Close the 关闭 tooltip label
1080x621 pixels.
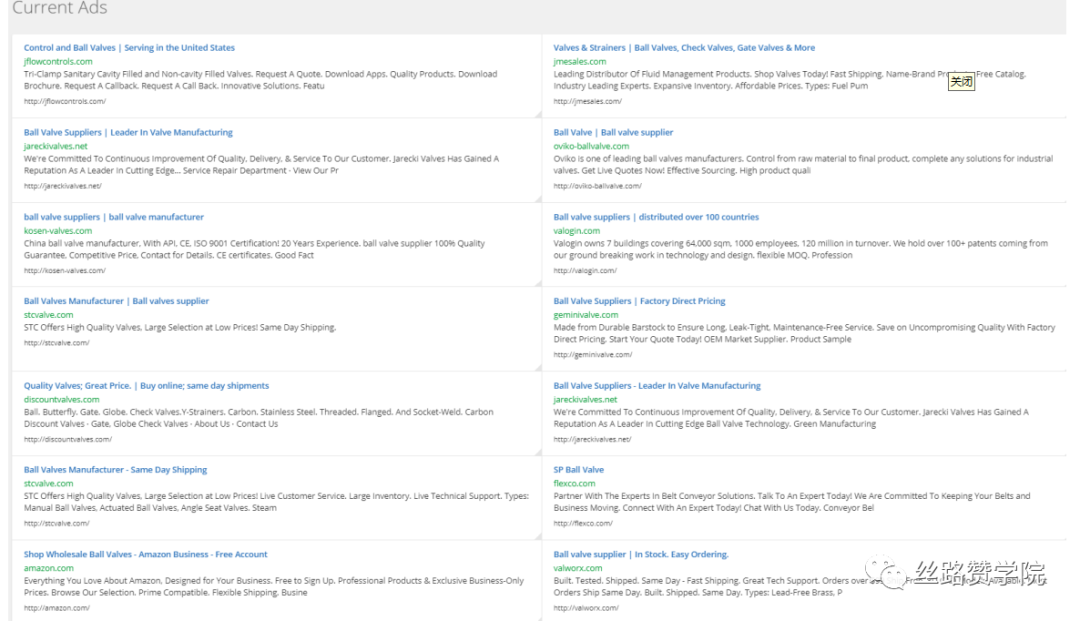pos(961,83)
